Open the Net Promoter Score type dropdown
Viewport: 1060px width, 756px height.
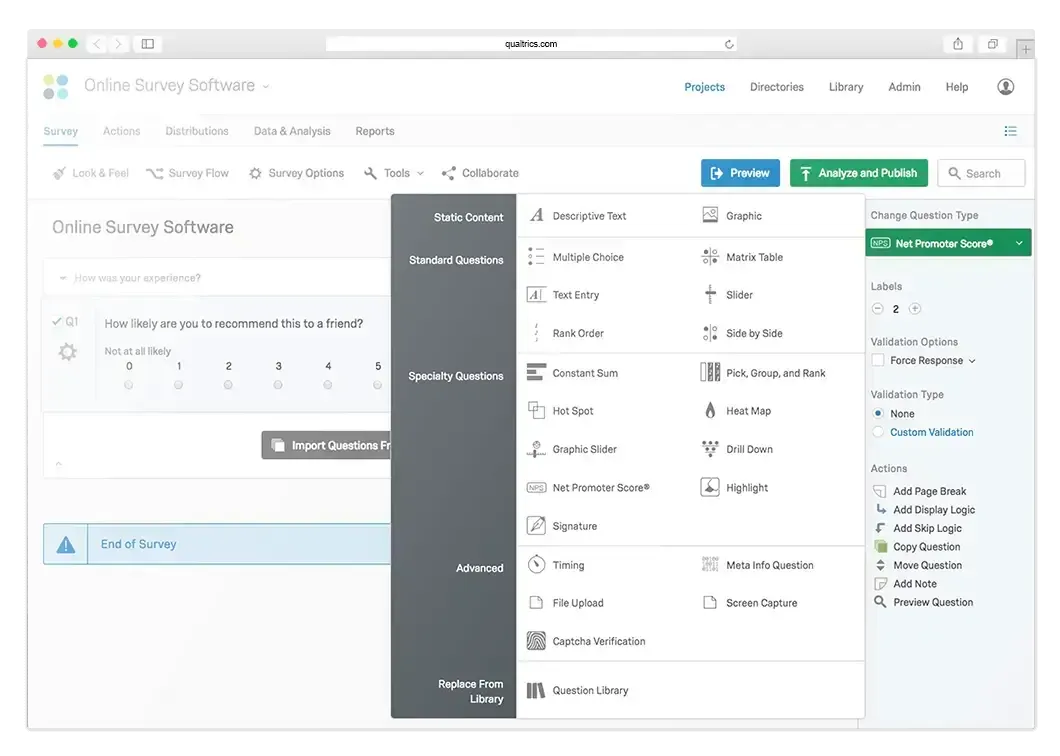coord(948,243)
